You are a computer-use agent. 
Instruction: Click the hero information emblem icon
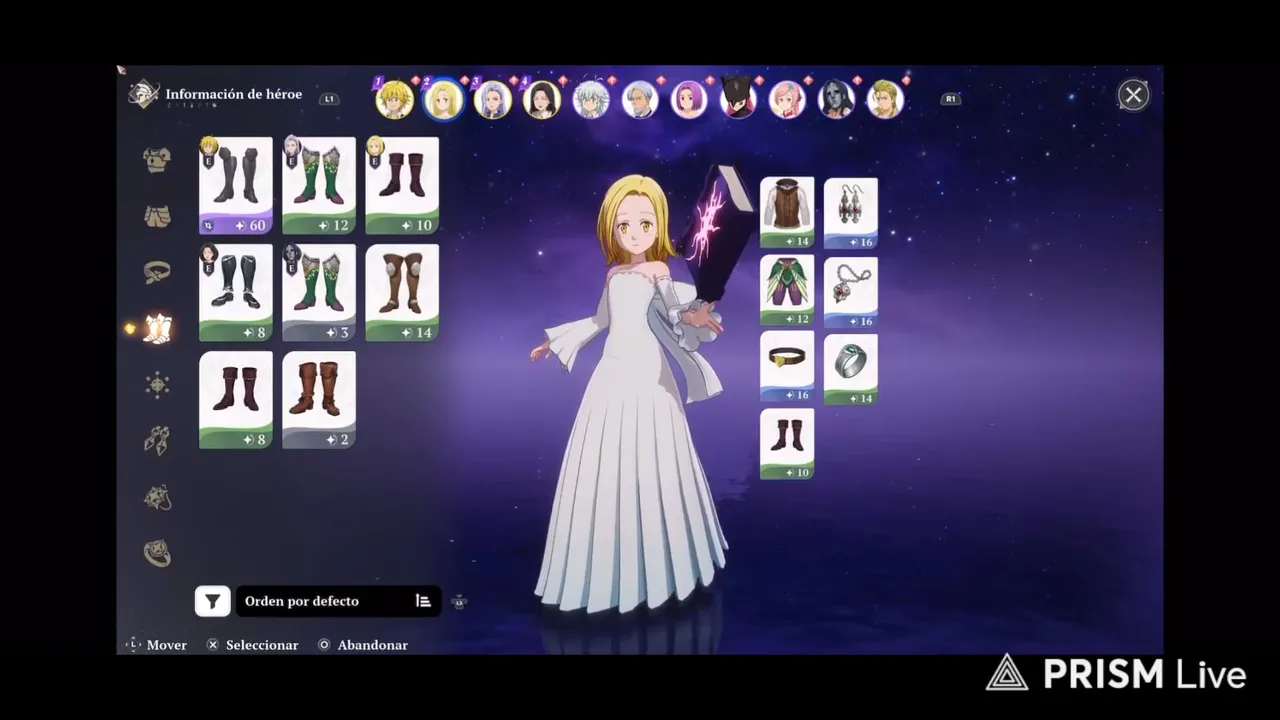coord(143,94)
